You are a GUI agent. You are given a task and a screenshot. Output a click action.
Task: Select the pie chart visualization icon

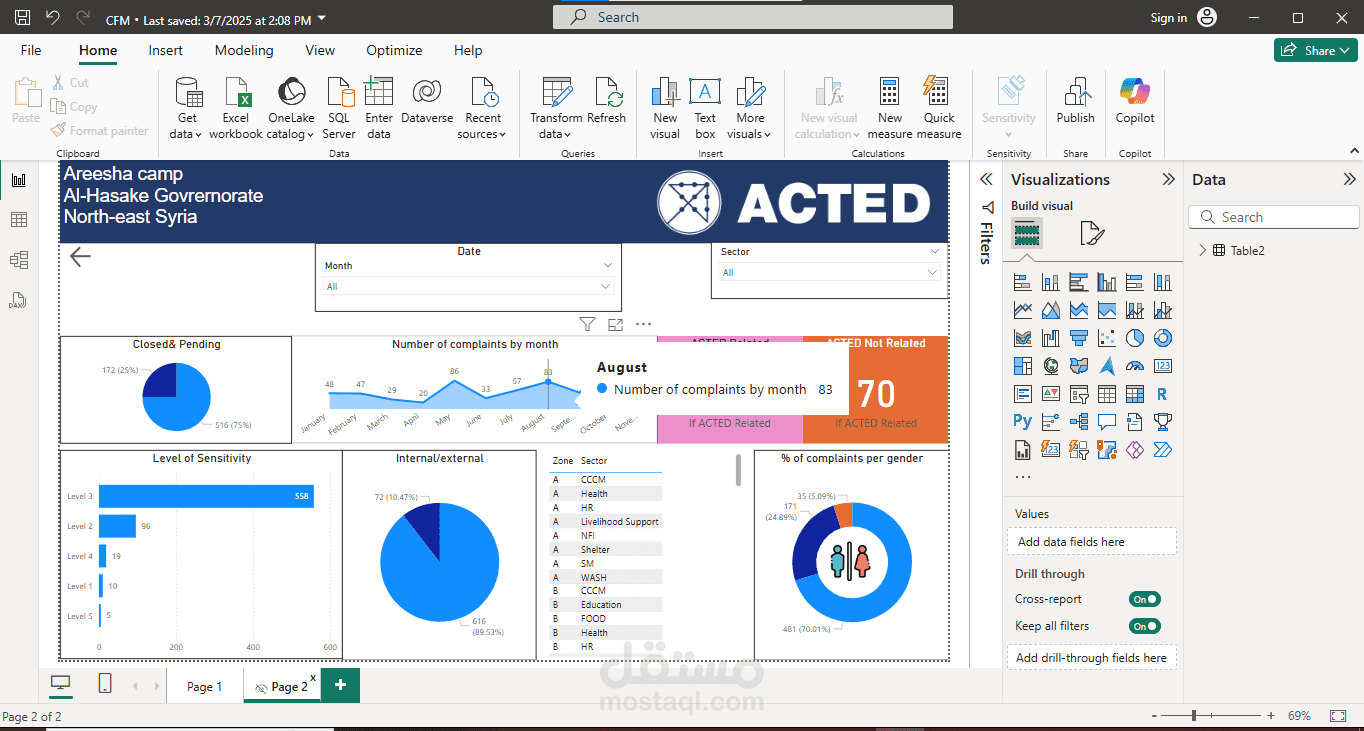(1134, 338)
